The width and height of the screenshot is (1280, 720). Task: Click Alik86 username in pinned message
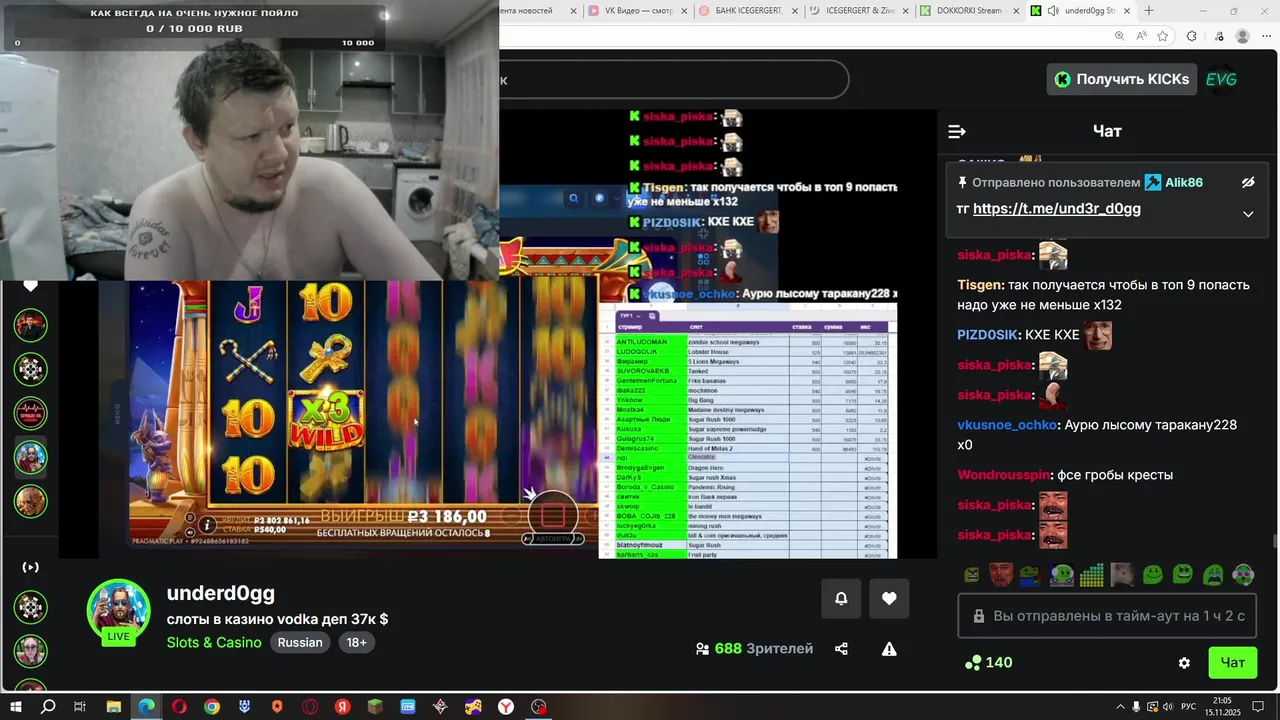[1183, 182]
